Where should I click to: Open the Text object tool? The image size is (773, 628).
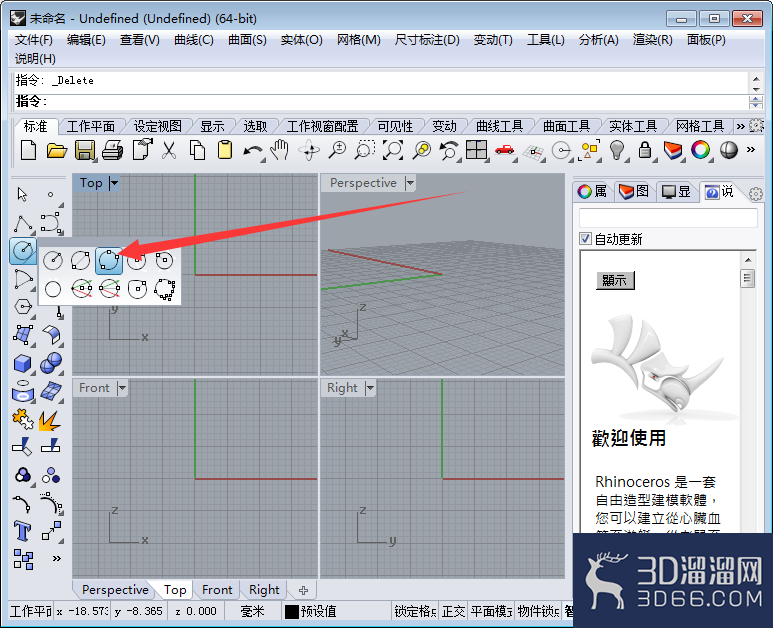pyautogui.click(x=22, y=531)
